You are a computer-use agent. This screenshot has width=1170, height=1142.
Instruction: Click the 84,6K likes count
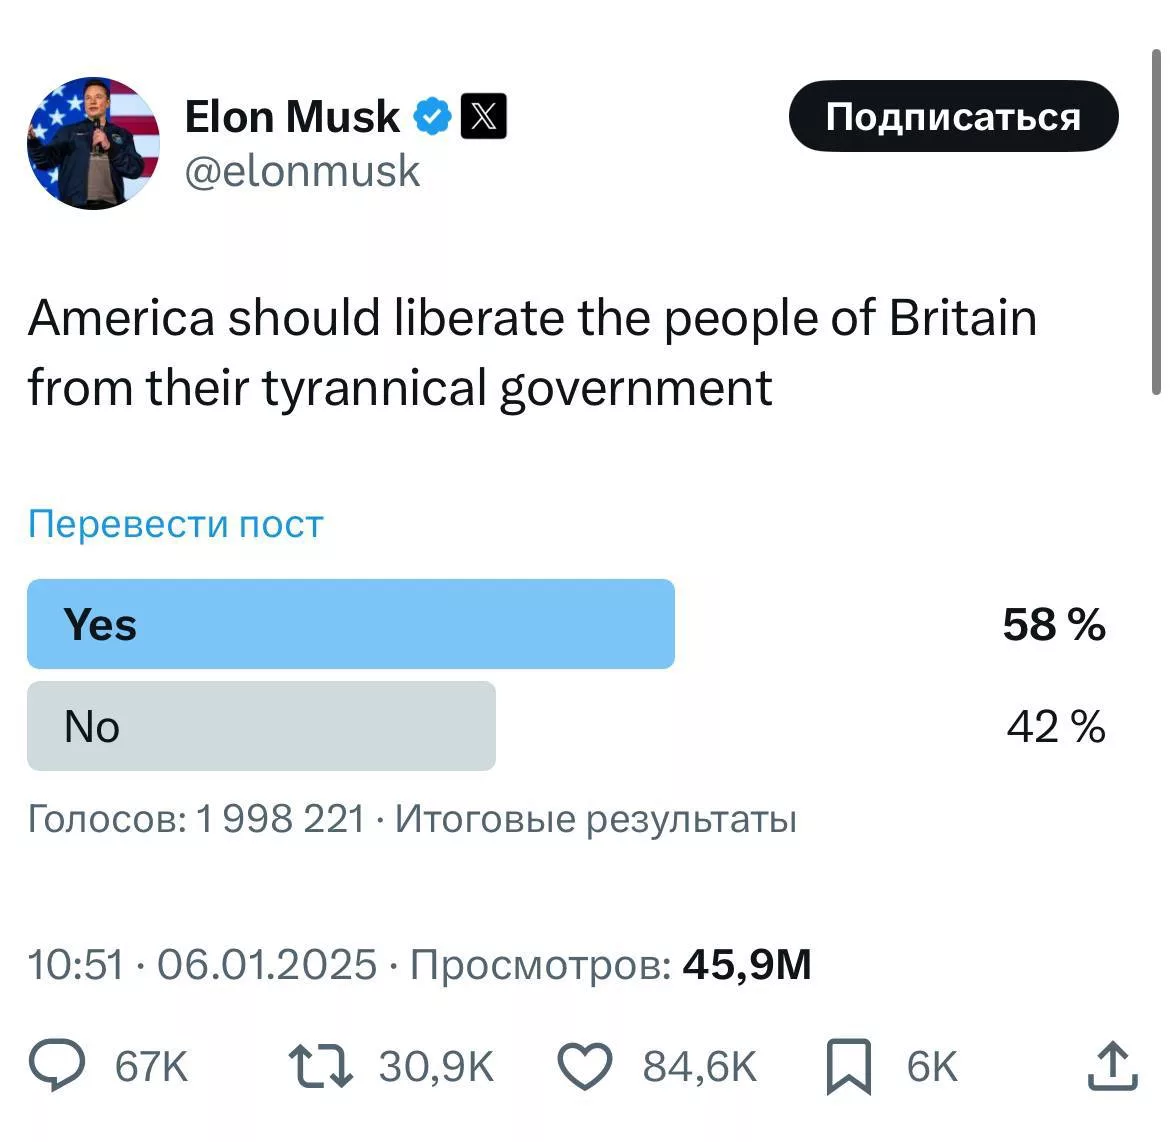click(x=700, y=1067)
